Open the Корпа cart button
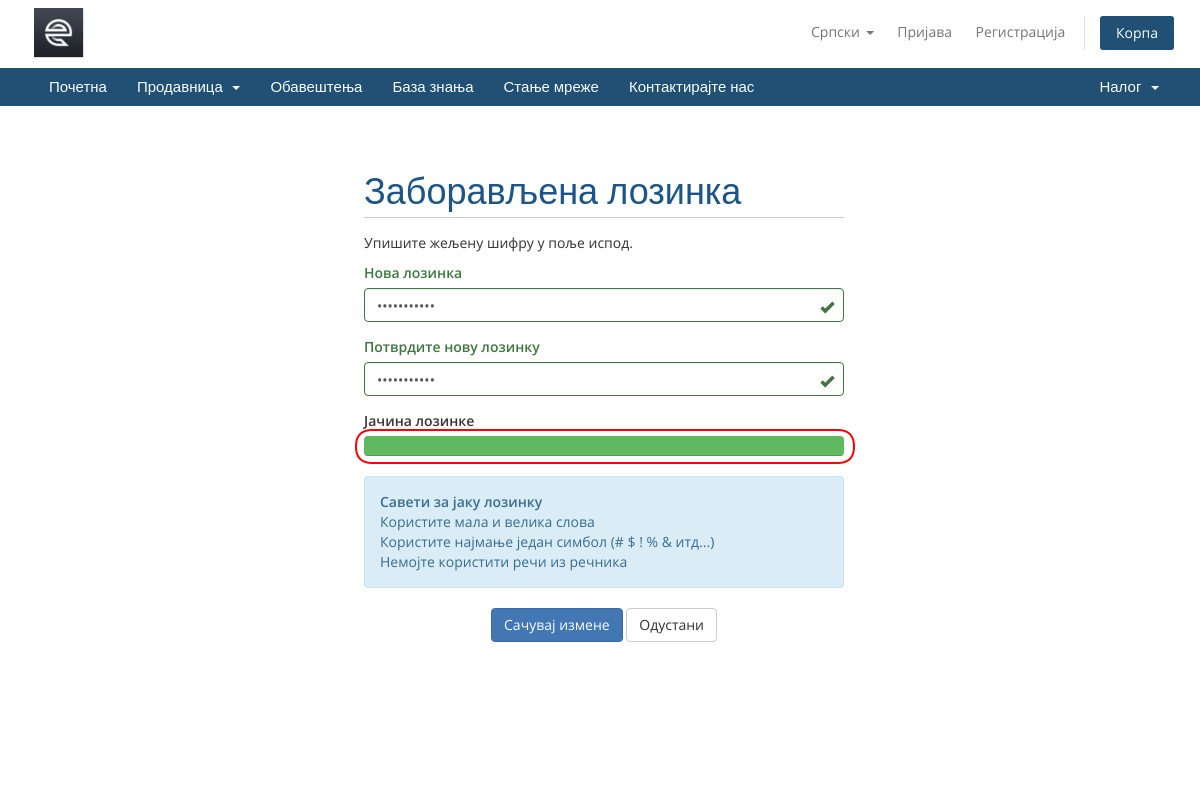The width and height of the screenshot is (1200, 800). click(x=1137, y=33)
